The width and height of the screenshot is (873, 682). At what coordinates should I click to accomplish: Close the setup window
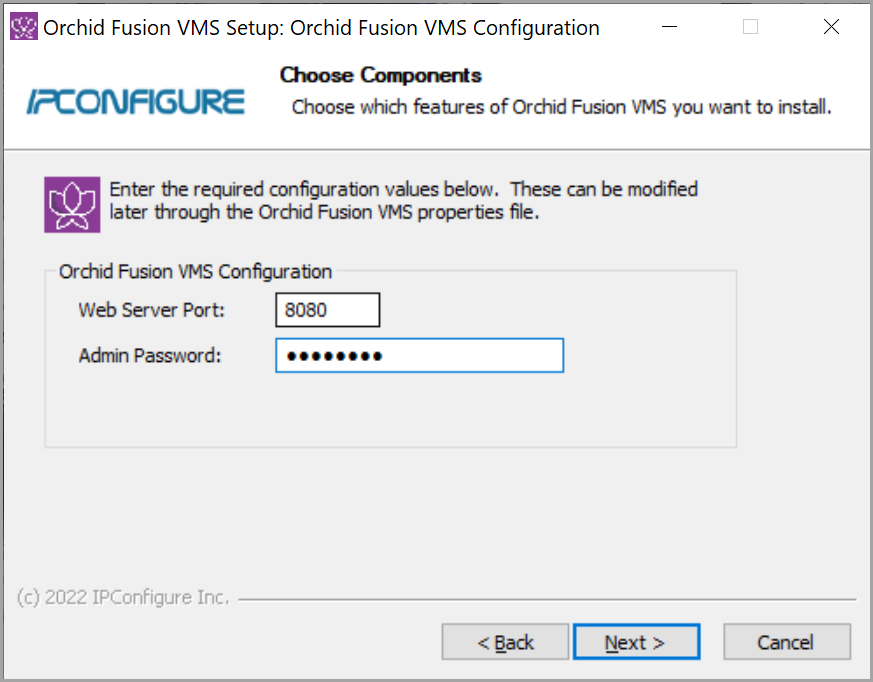(831, 27)
